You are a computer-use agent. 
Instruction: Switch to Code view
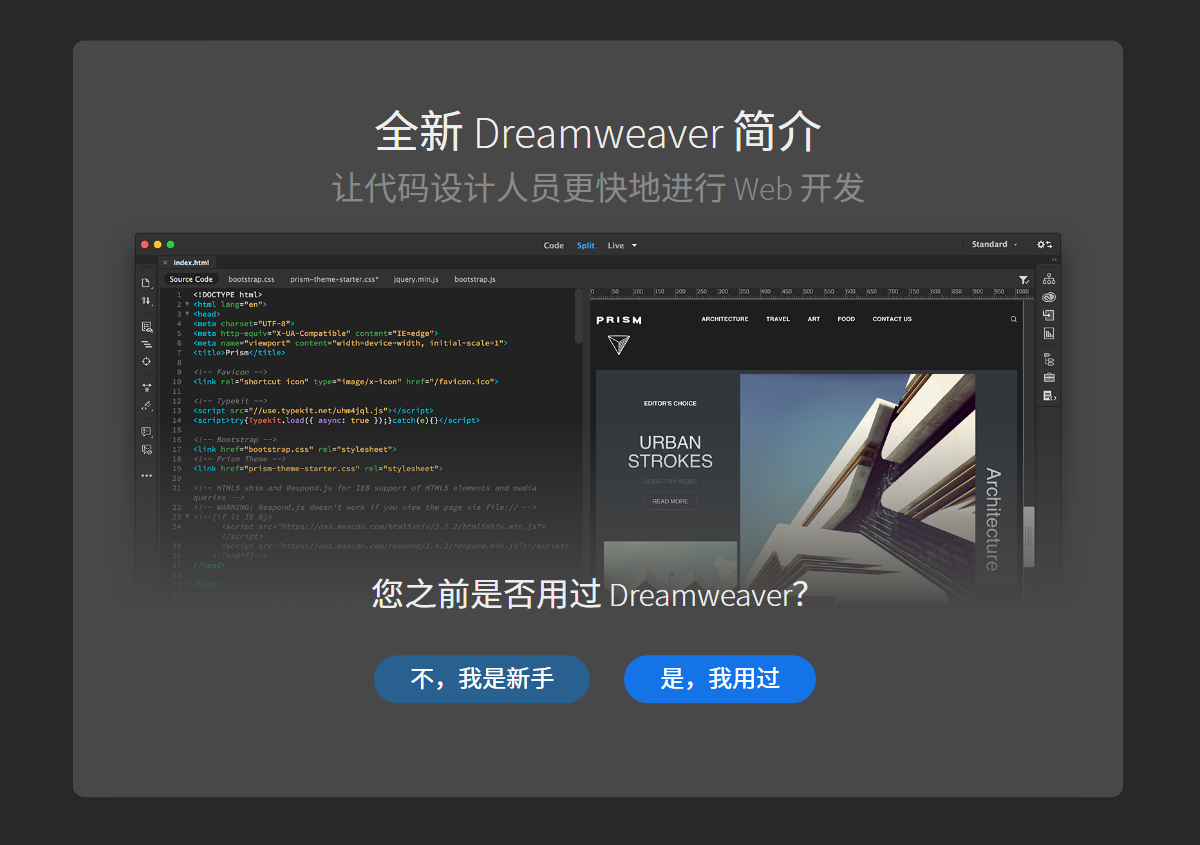click(554, 245)
